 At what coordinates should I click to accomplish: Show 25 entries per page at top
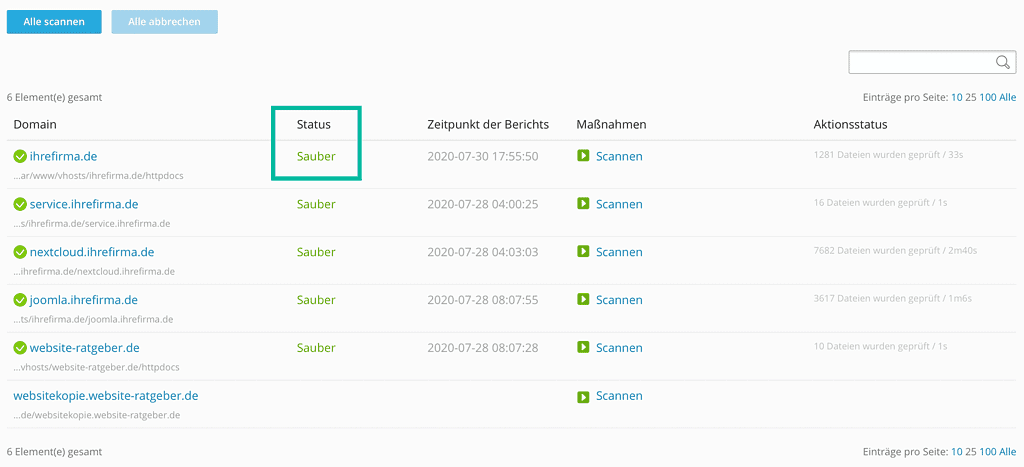[971, 97]
